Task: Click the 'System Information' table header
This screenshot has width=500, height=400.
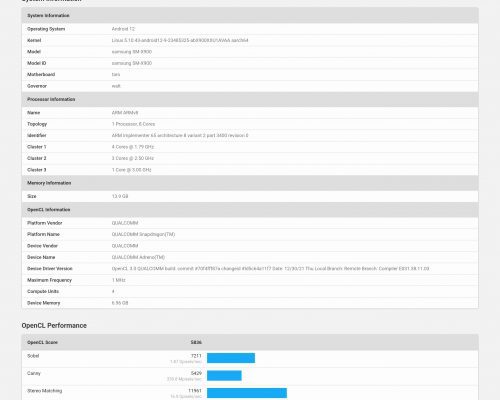Action: tap(48, 16)
